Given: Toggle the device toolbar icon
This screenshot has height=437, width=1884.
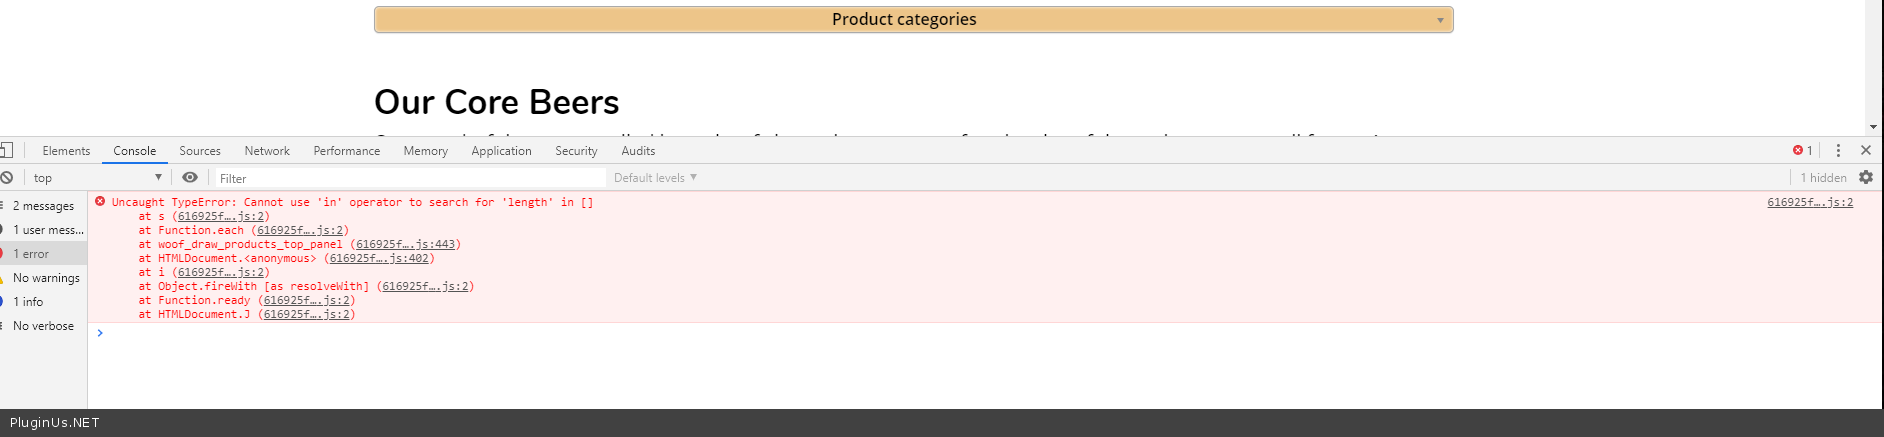Looking at the screenshot, I should 6,151.
